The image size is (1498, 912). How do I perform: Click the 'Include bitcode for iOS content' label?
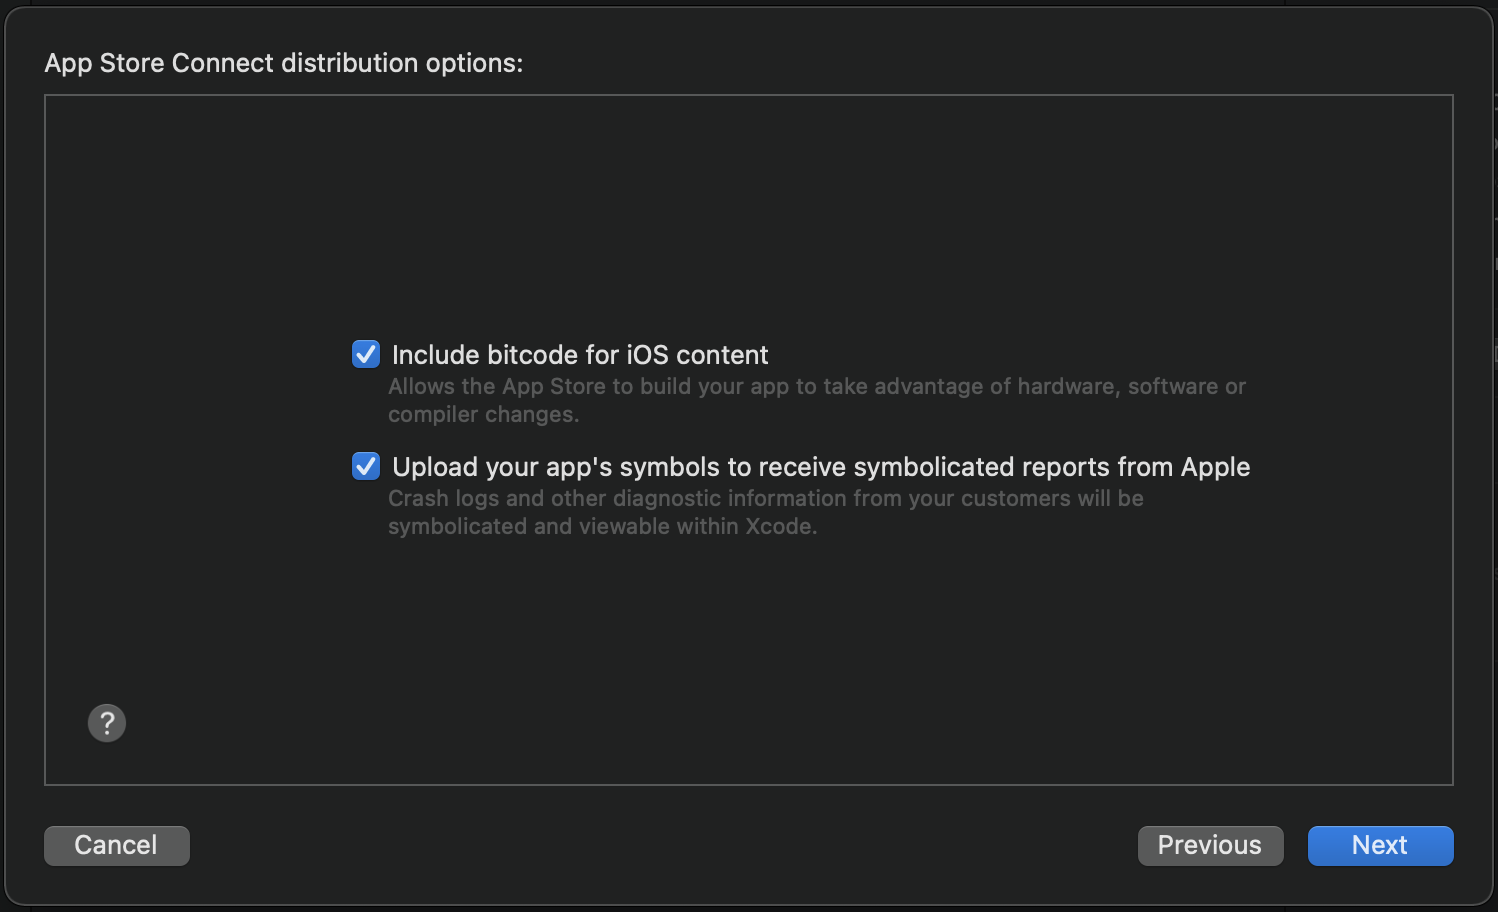[x=580, y=355]
